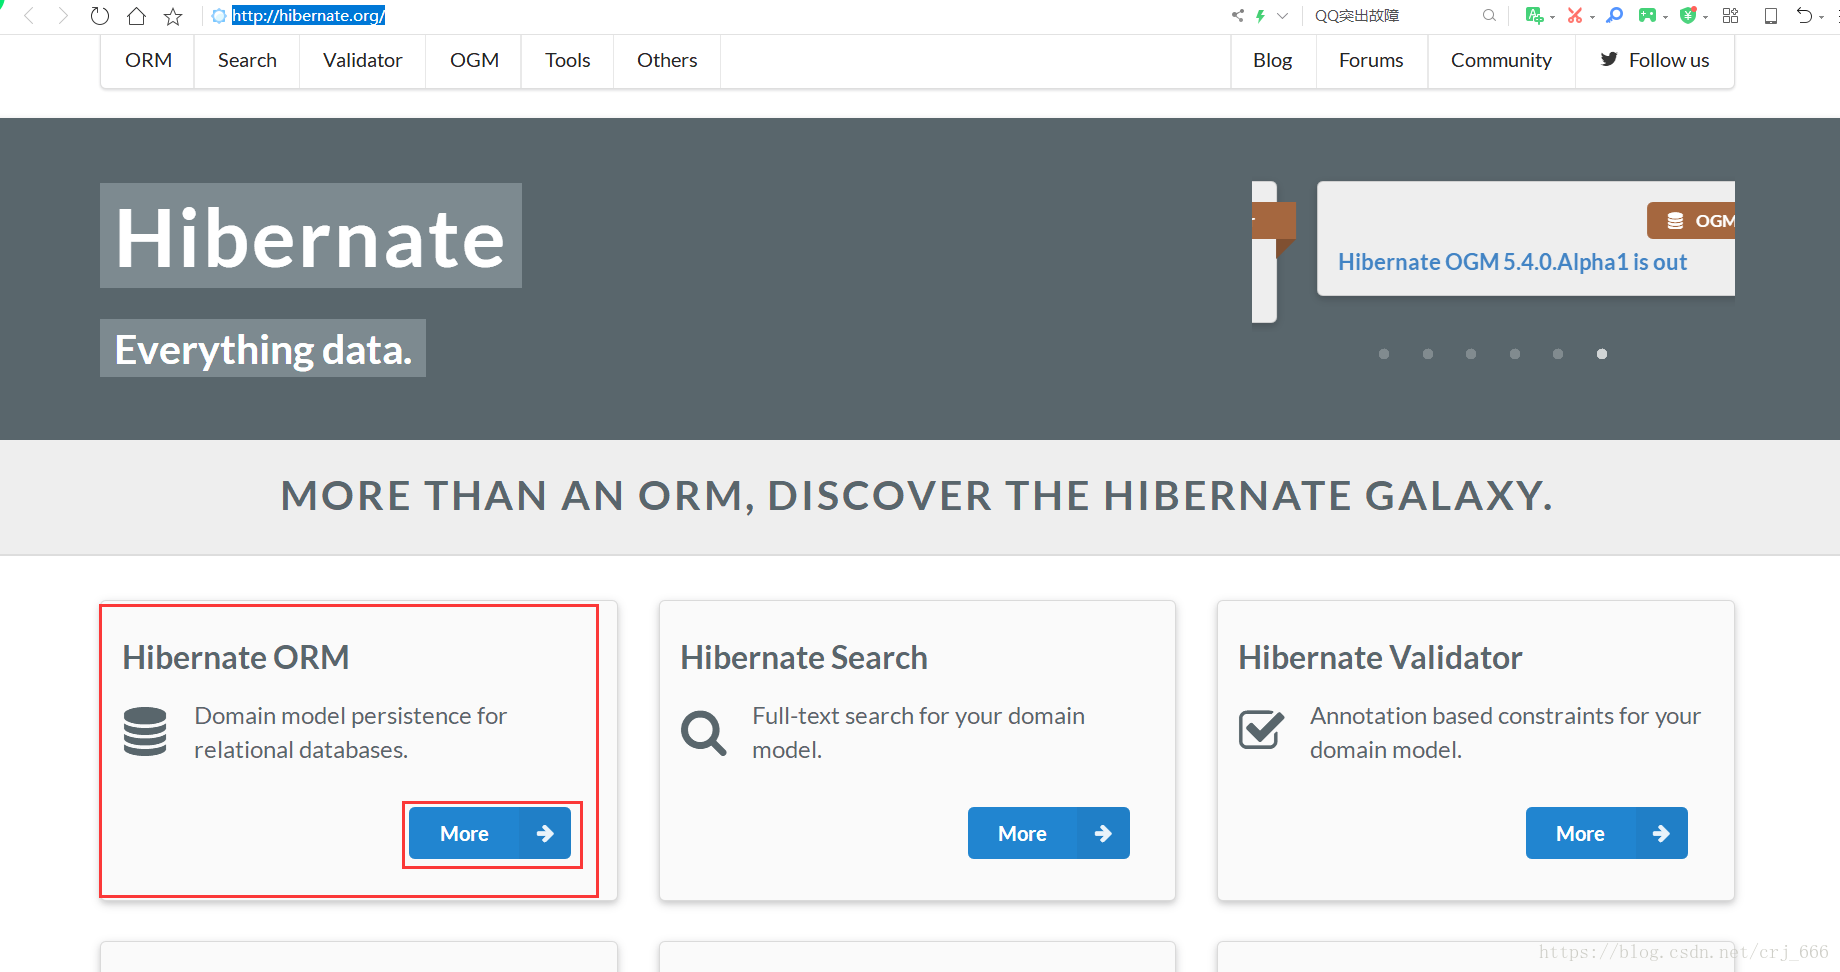The height and width of the screenshot is (972, 1840).
Task: Click the database stack icon in the ORM card
Action: click(145, 731)
